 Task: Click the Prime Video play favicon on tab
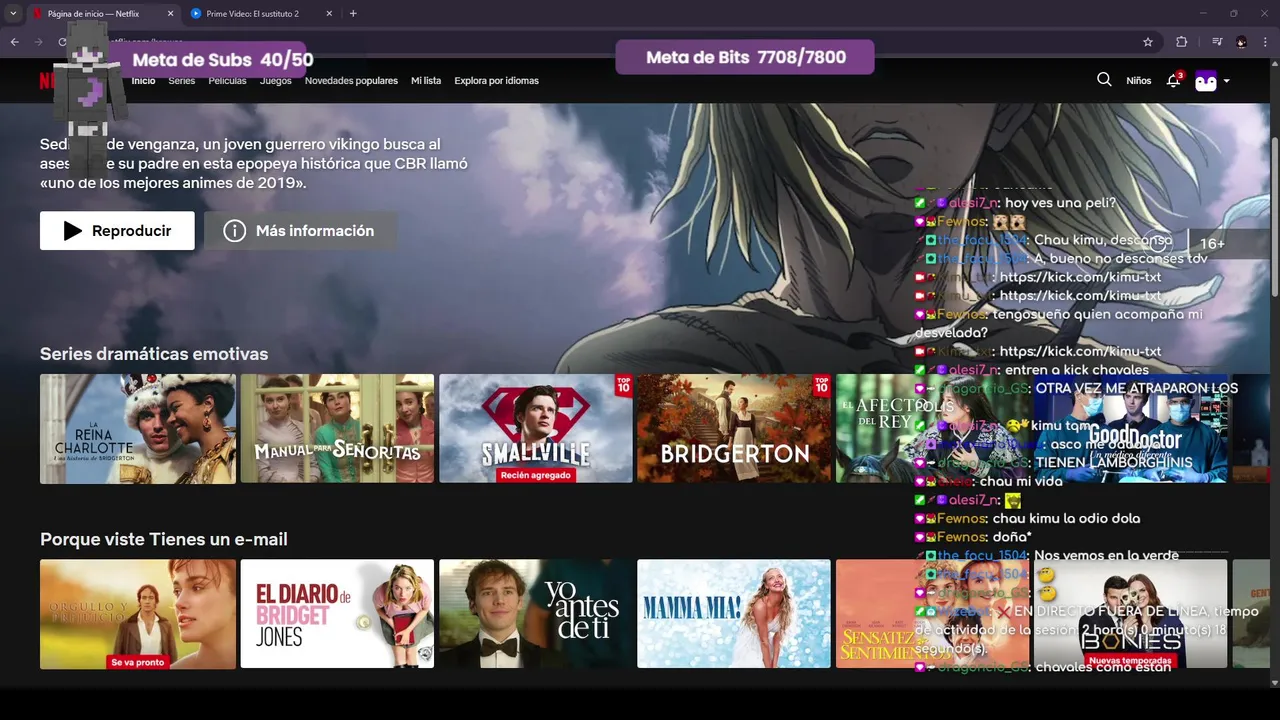tap(196, 14)
